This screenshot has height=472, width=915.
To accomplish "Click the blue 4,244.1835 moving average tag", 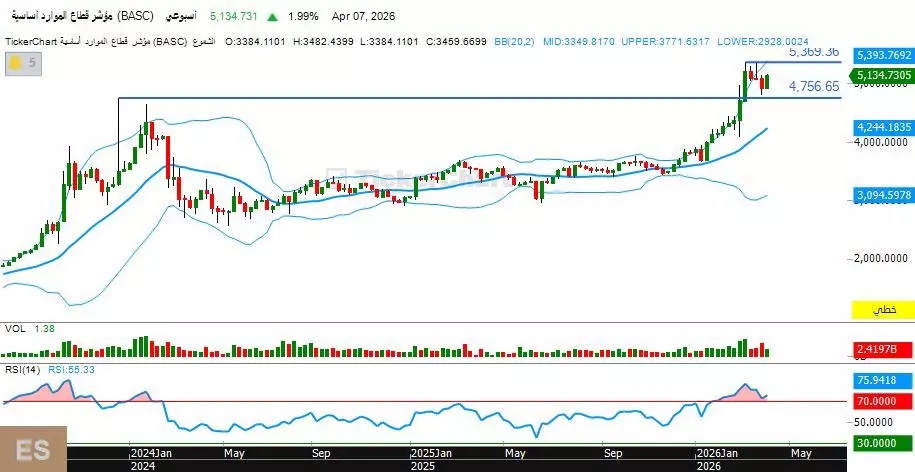I will click(x=883, y=128).
